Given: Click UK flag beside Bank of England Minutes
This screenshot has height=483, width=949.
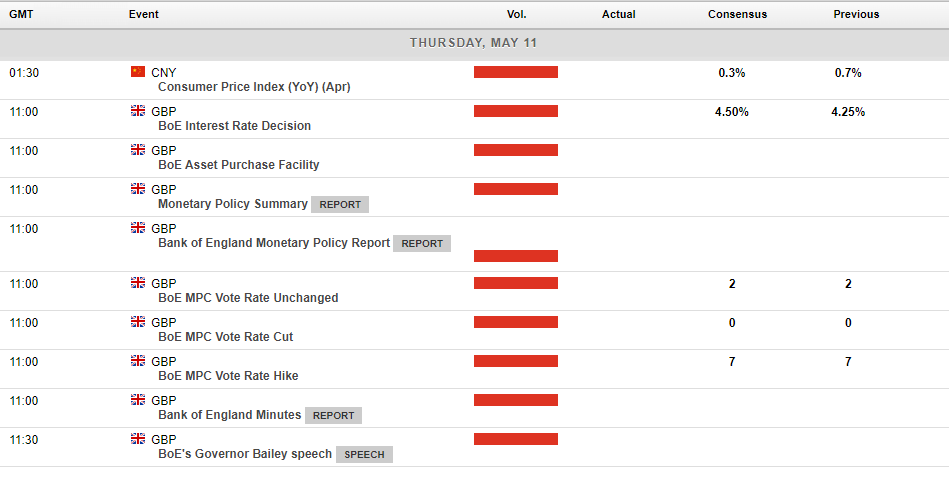Looking at the screenshot, I should [138, 399].
